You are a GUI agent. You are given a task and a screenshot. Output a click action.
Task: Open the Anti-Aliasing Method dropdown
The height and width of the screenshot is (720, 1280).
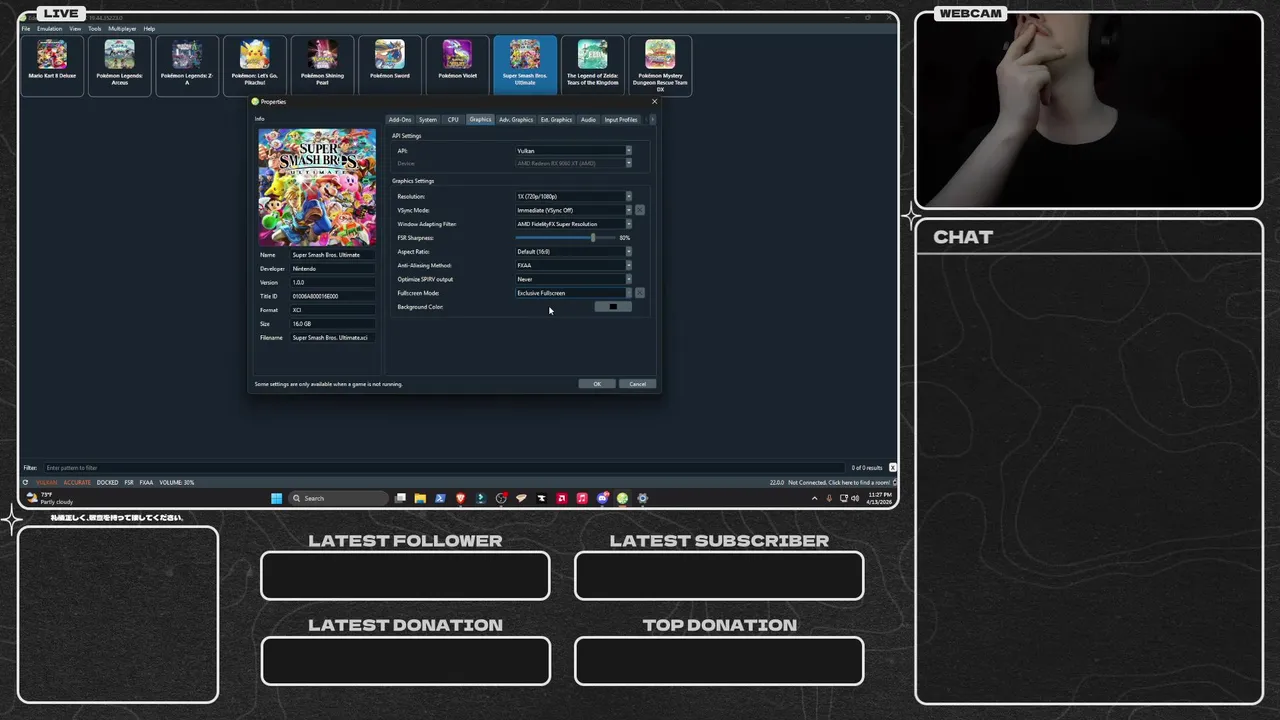(573, 265)
